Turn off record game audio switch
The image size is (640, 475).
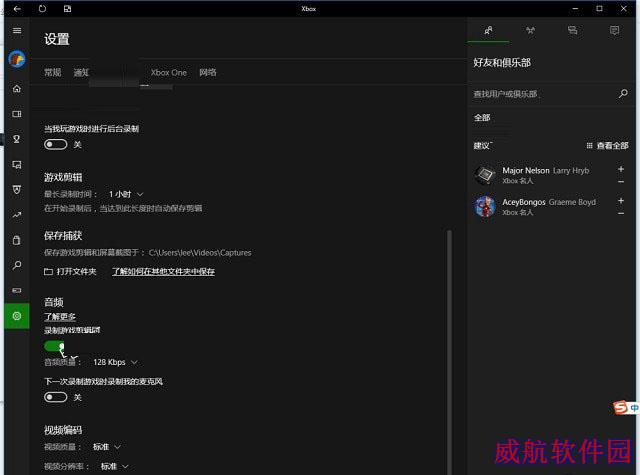click(54, 346)
